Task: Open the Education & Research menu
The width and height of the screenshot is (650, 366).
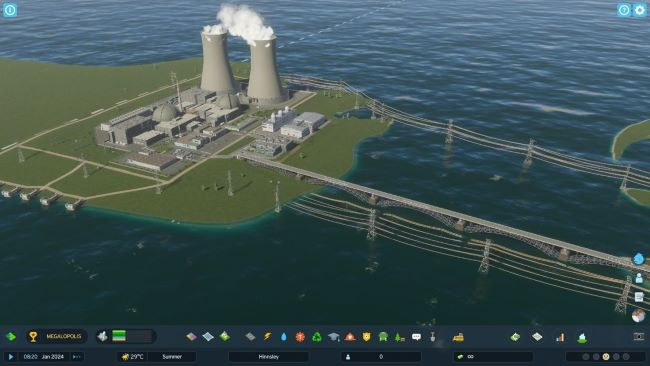Action: [334, 337]
